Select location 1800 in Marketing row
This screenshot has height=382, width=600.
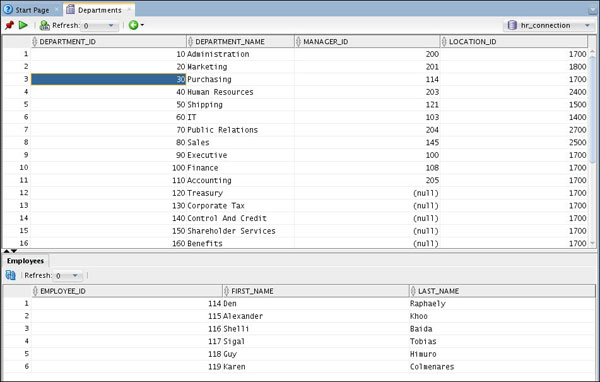[x=514, y=67]
